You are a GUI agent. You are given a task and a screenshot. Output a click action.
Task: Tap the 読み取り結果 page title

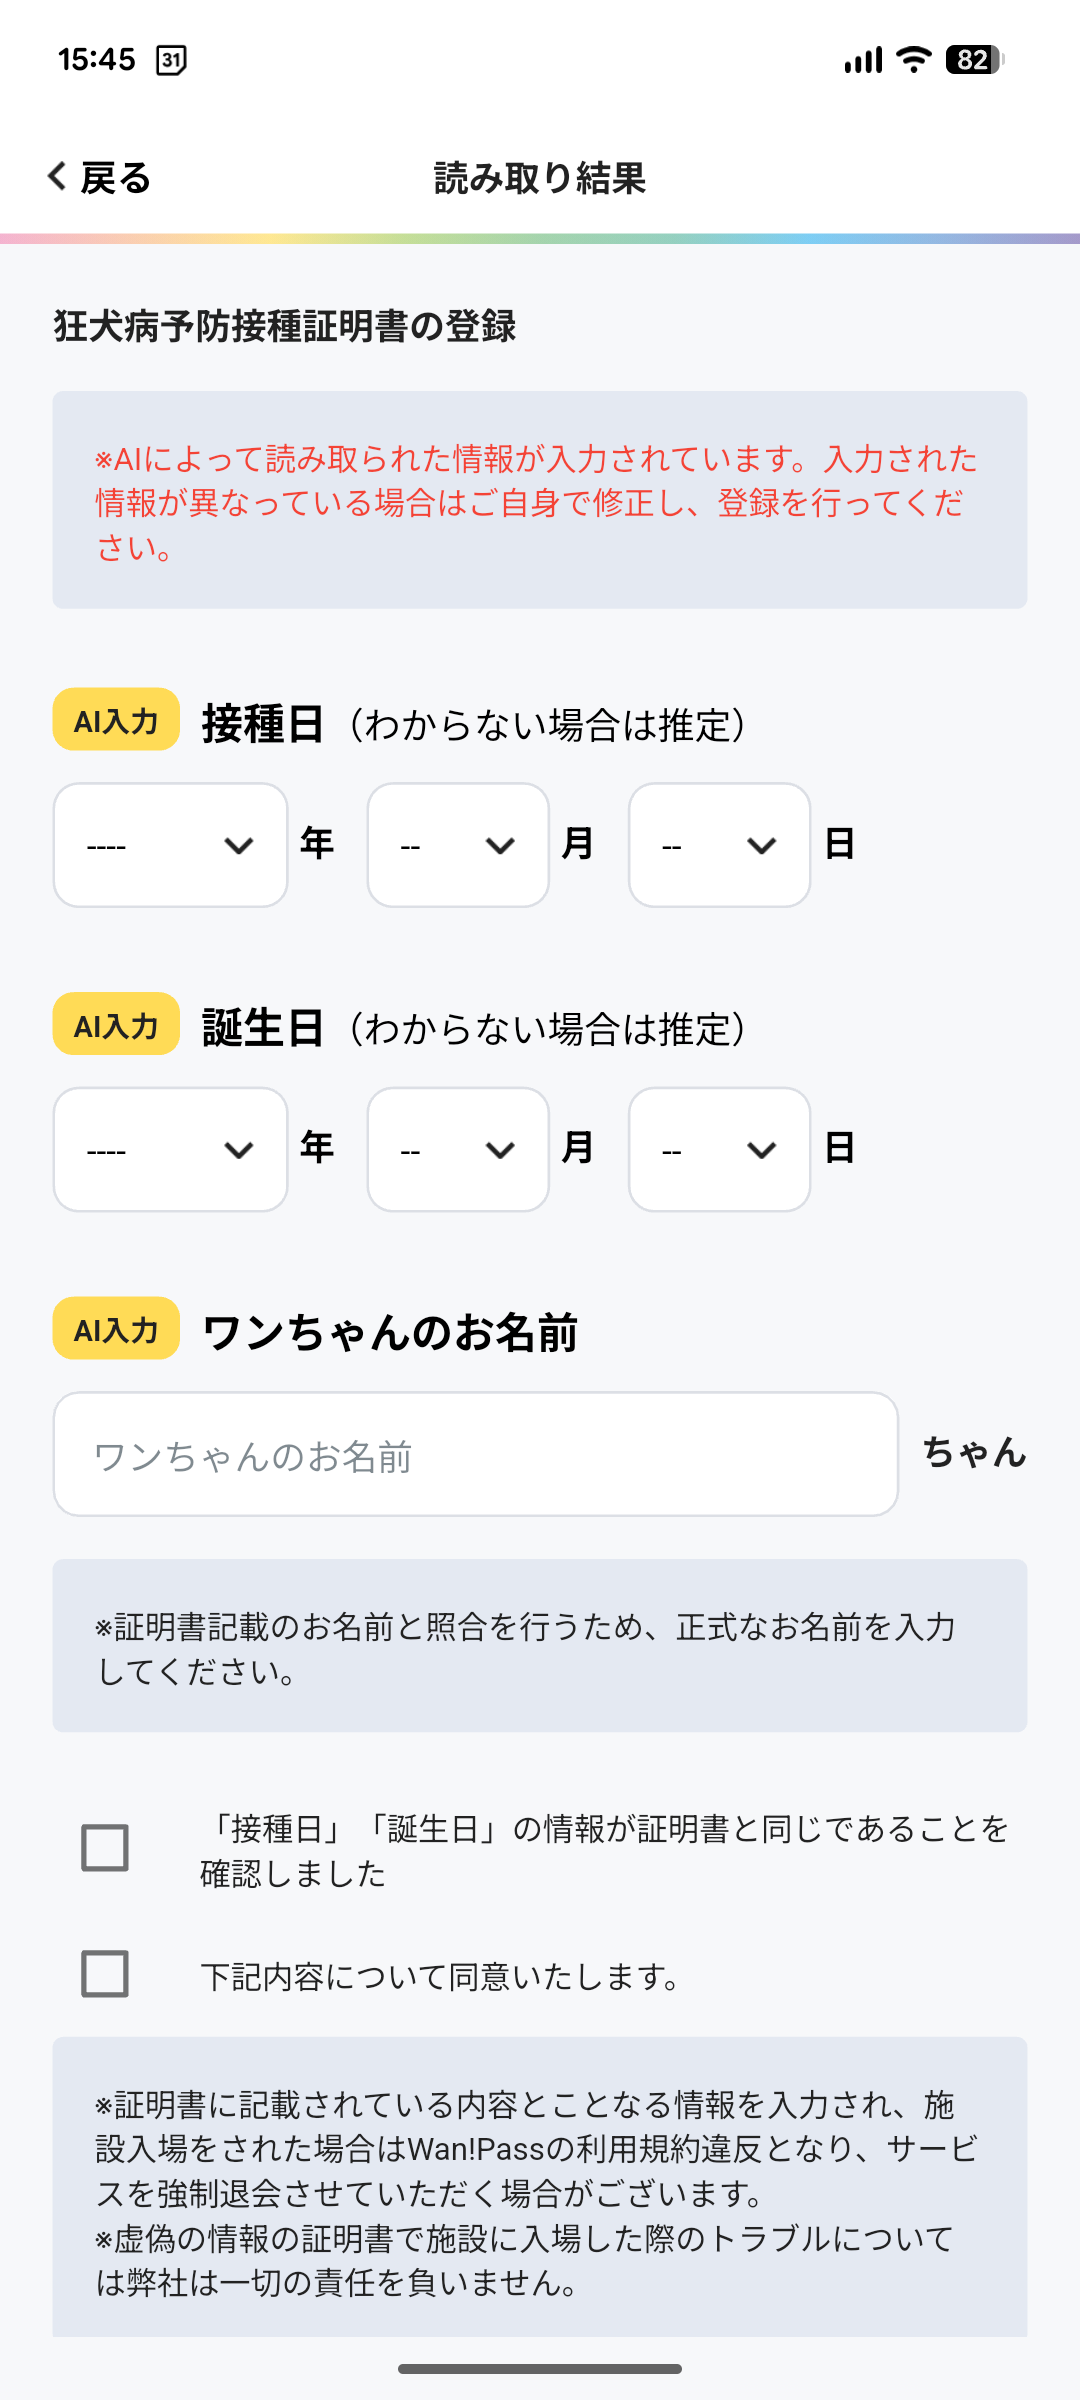click(540, 178)
